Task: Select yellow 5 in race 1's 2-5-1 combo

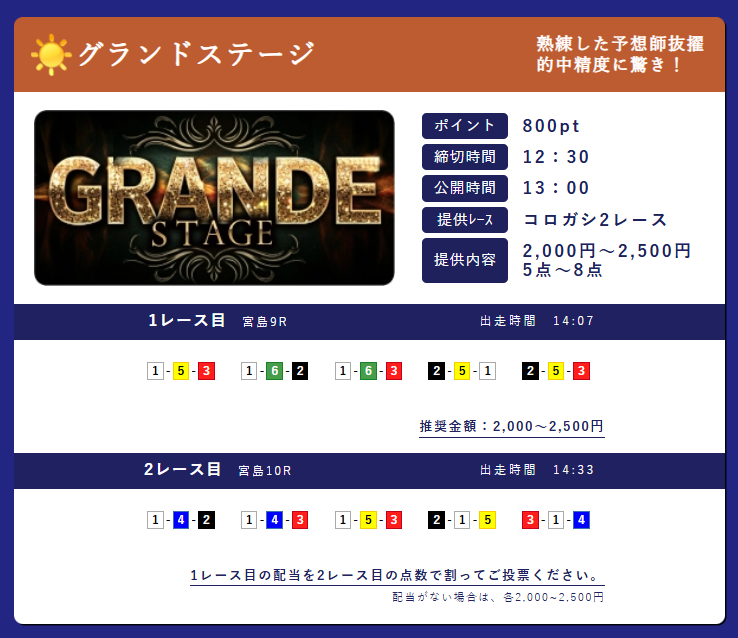Action: click(462, 371)
